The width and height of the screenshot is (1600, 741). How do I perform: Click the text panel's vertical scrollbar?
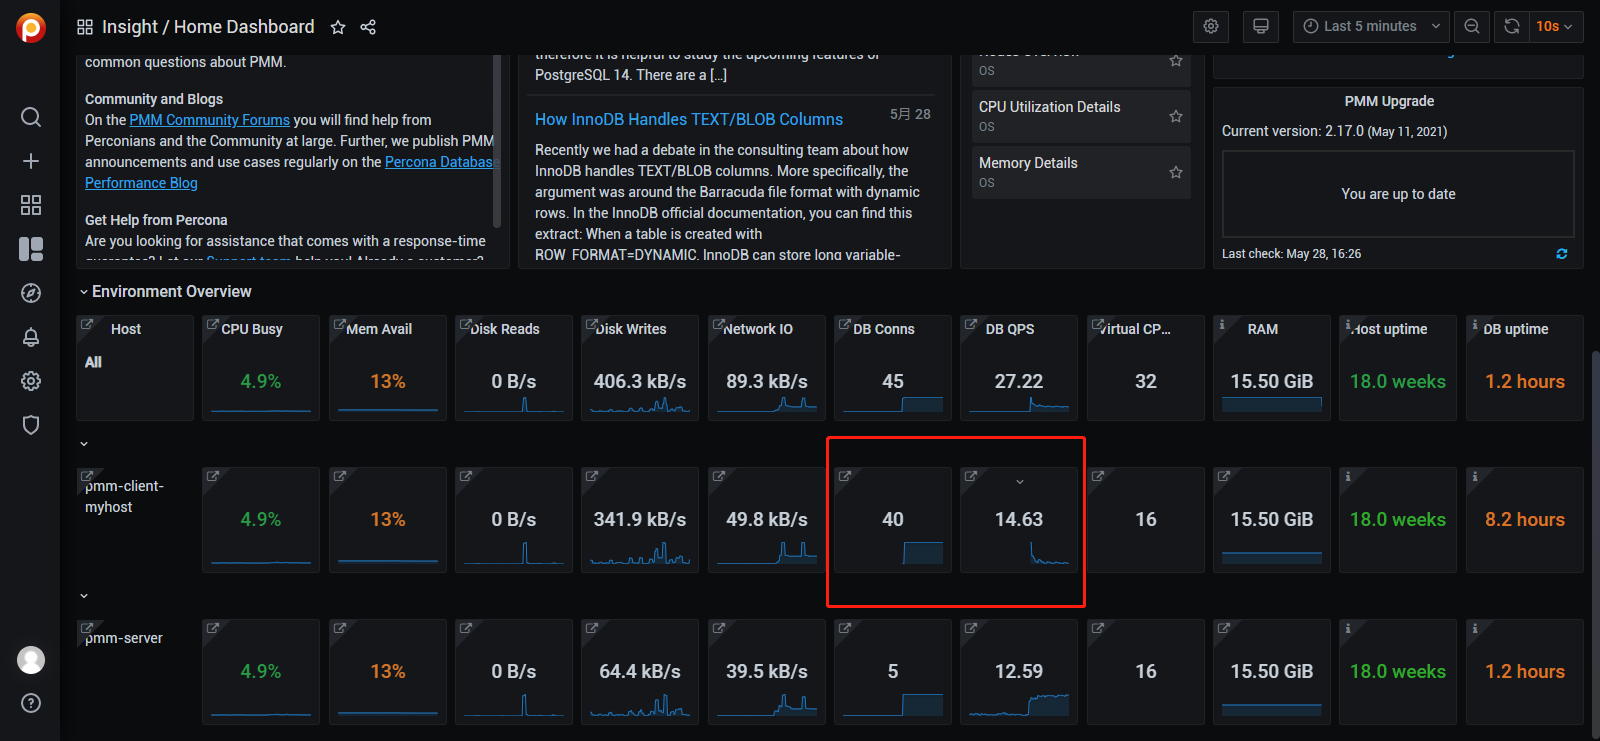click(x=497, y=141)
